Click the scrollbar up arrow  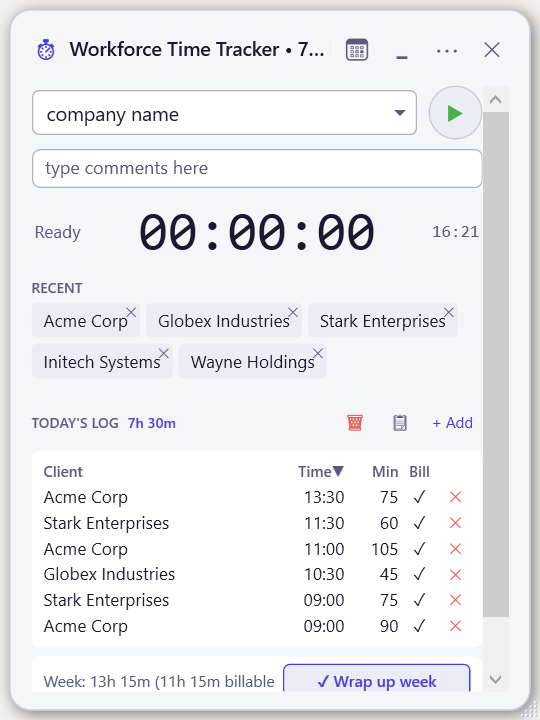(x=495, y=99)
